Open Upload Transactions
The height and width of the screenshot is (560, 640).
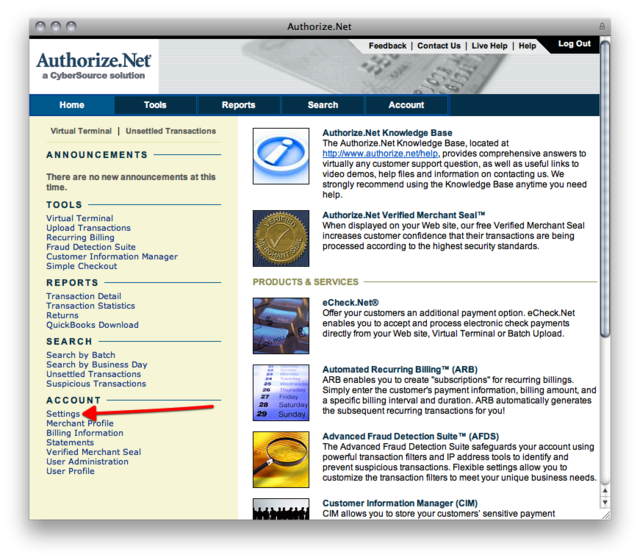[88, 228]
